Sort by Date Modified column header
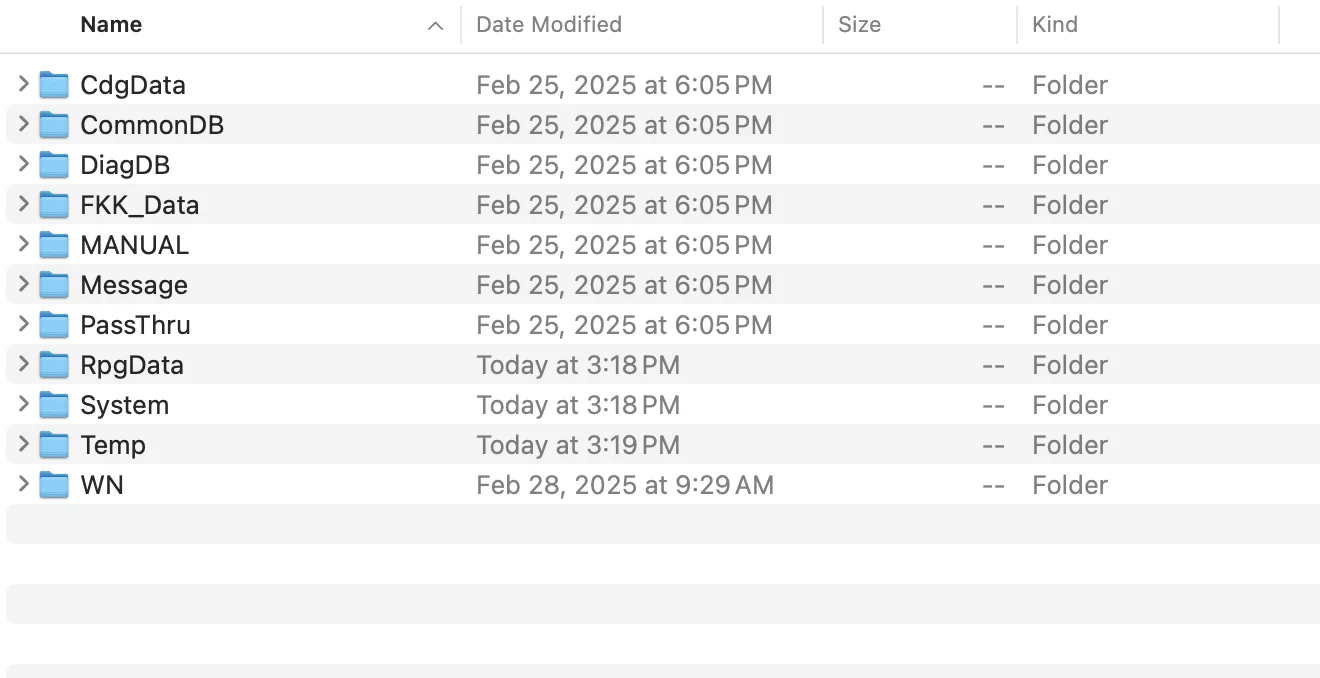 [549, 25]
